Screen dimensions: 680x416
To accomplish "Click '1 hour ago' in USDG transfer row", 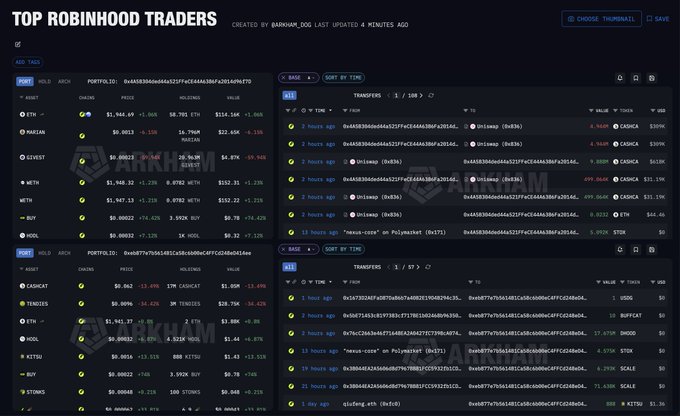I will [317, 298].
